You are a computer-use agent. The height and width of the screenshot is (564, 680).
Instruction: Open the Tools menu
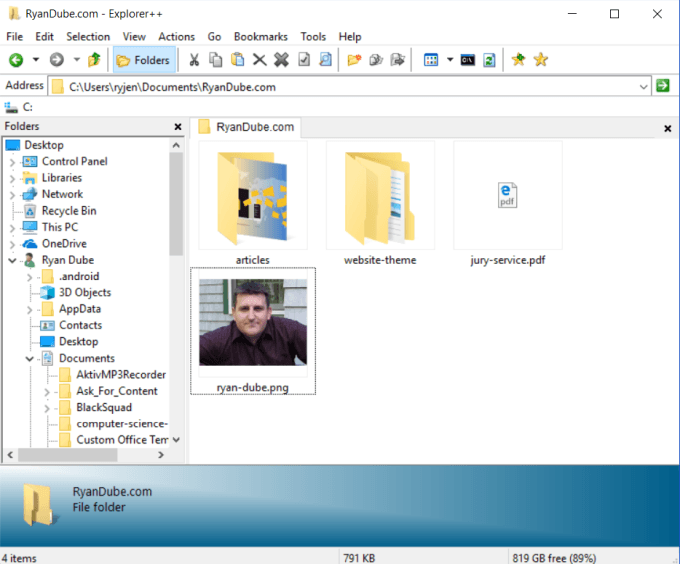tap(313, 37)
